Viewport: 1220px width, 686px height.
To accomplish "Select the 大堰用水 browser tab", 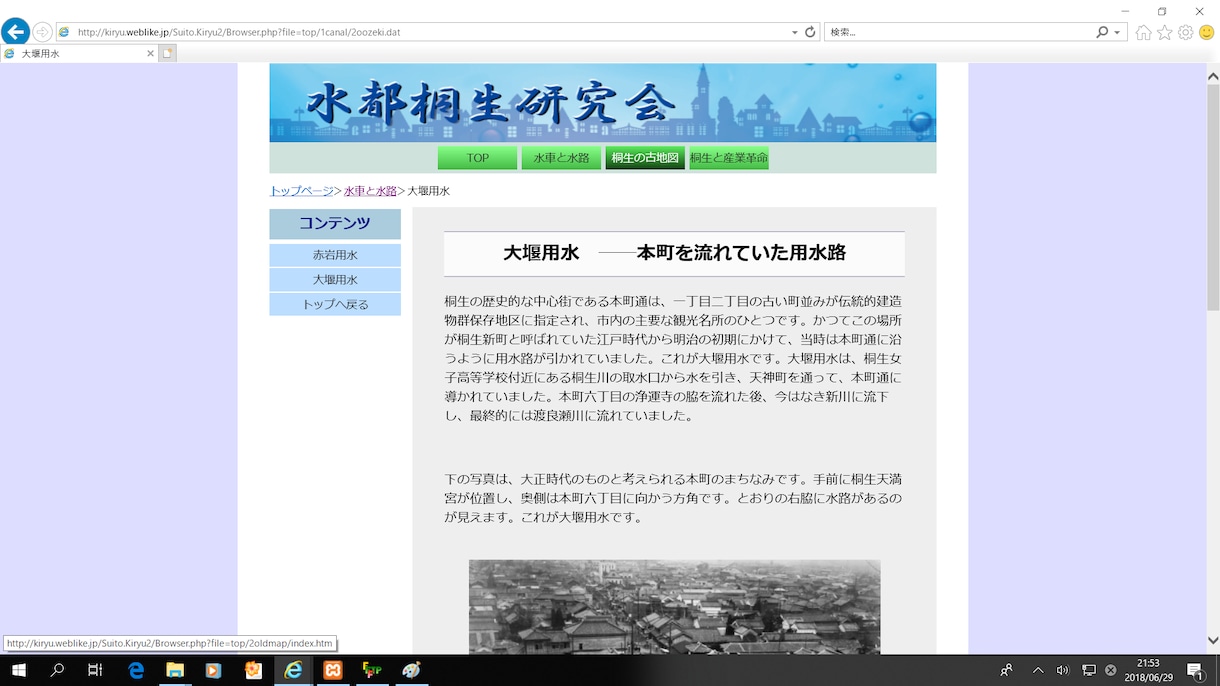I will 80,54.
